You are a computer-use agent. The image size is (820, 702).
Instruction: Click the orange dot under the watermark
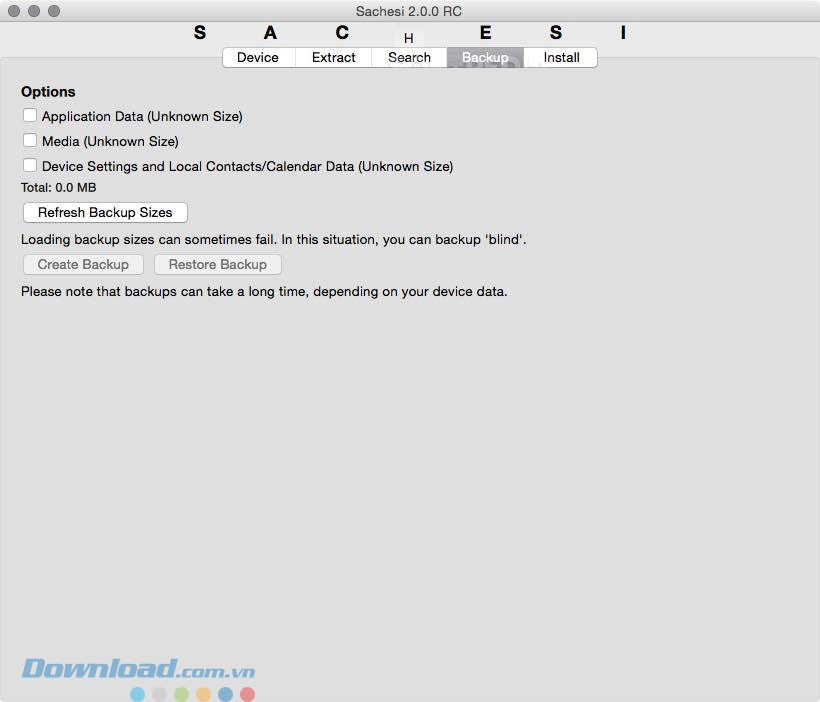(x=203, y=694)
